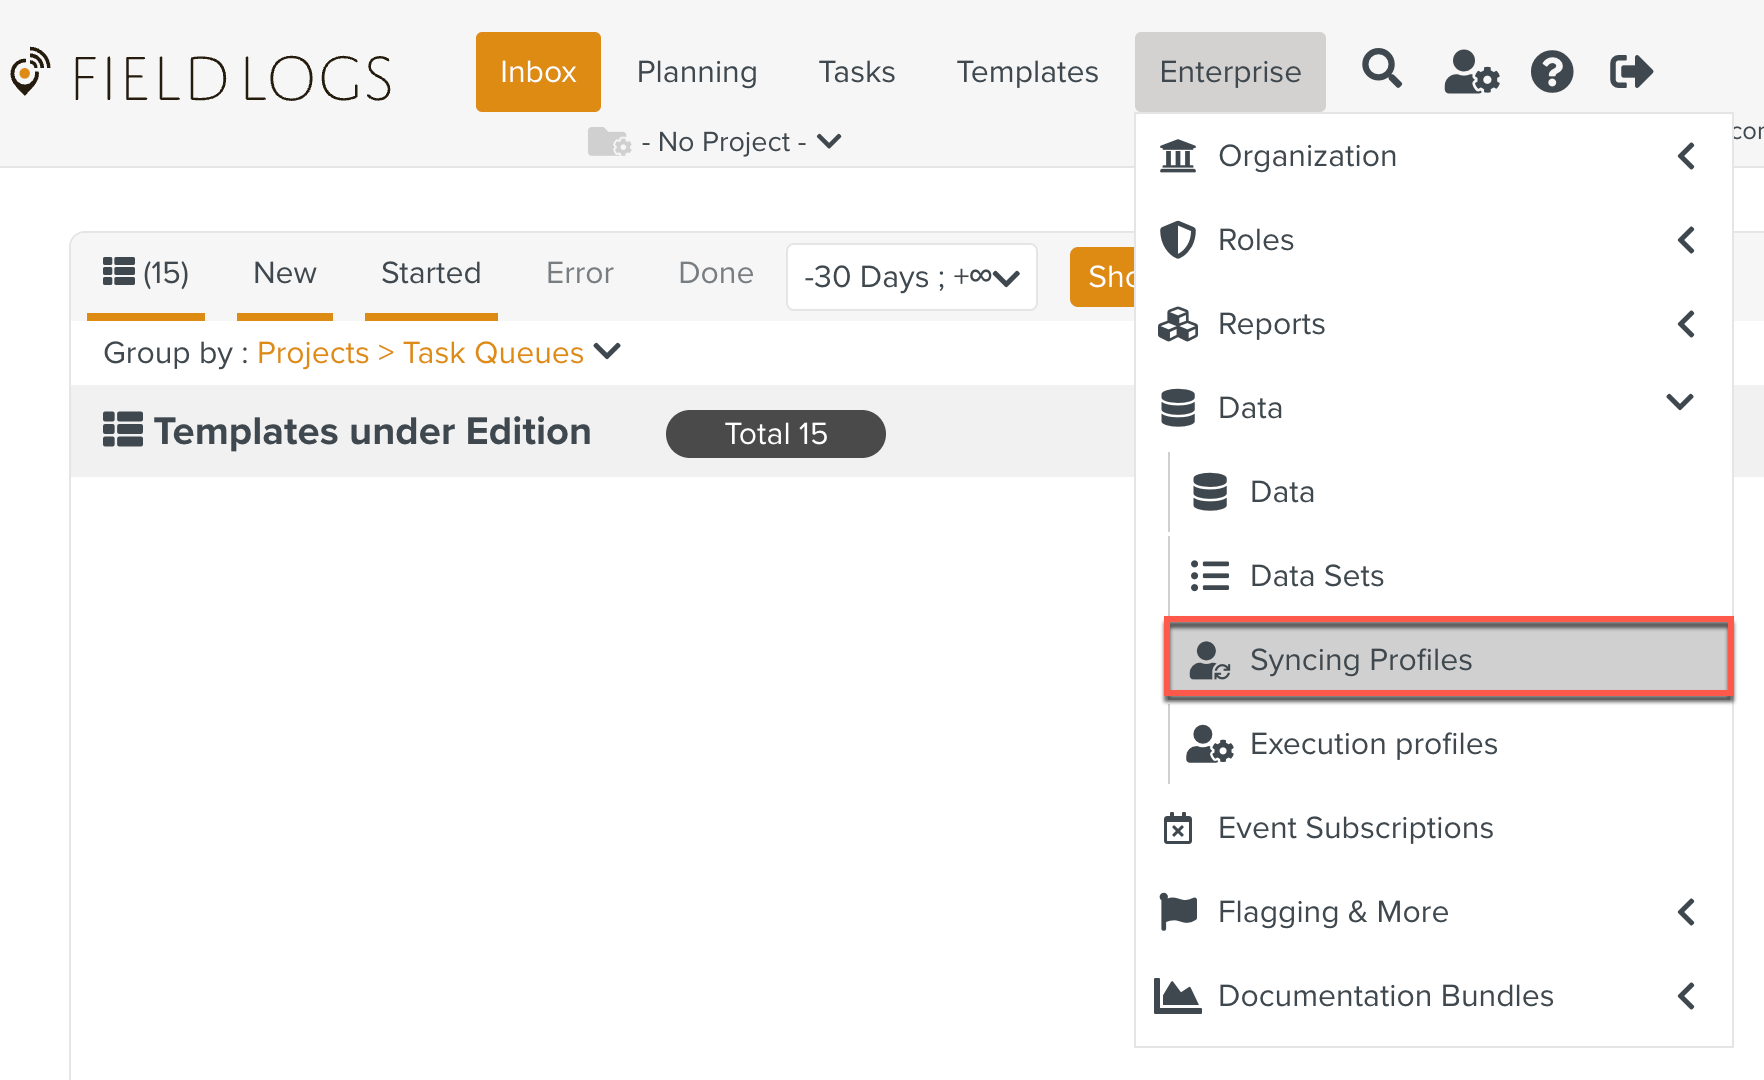Click the logout arrow icon
Viewport: 1764px width, 1080px height.
1630,71
